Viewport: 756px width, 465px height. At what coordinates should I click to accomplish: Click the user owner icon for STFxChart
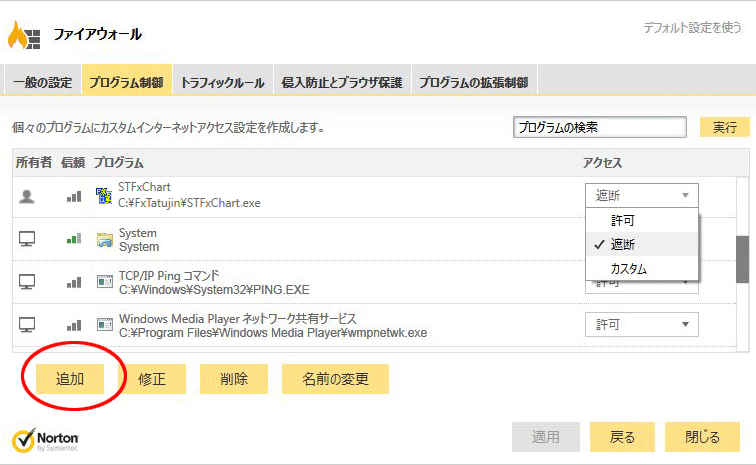(27, 196)
